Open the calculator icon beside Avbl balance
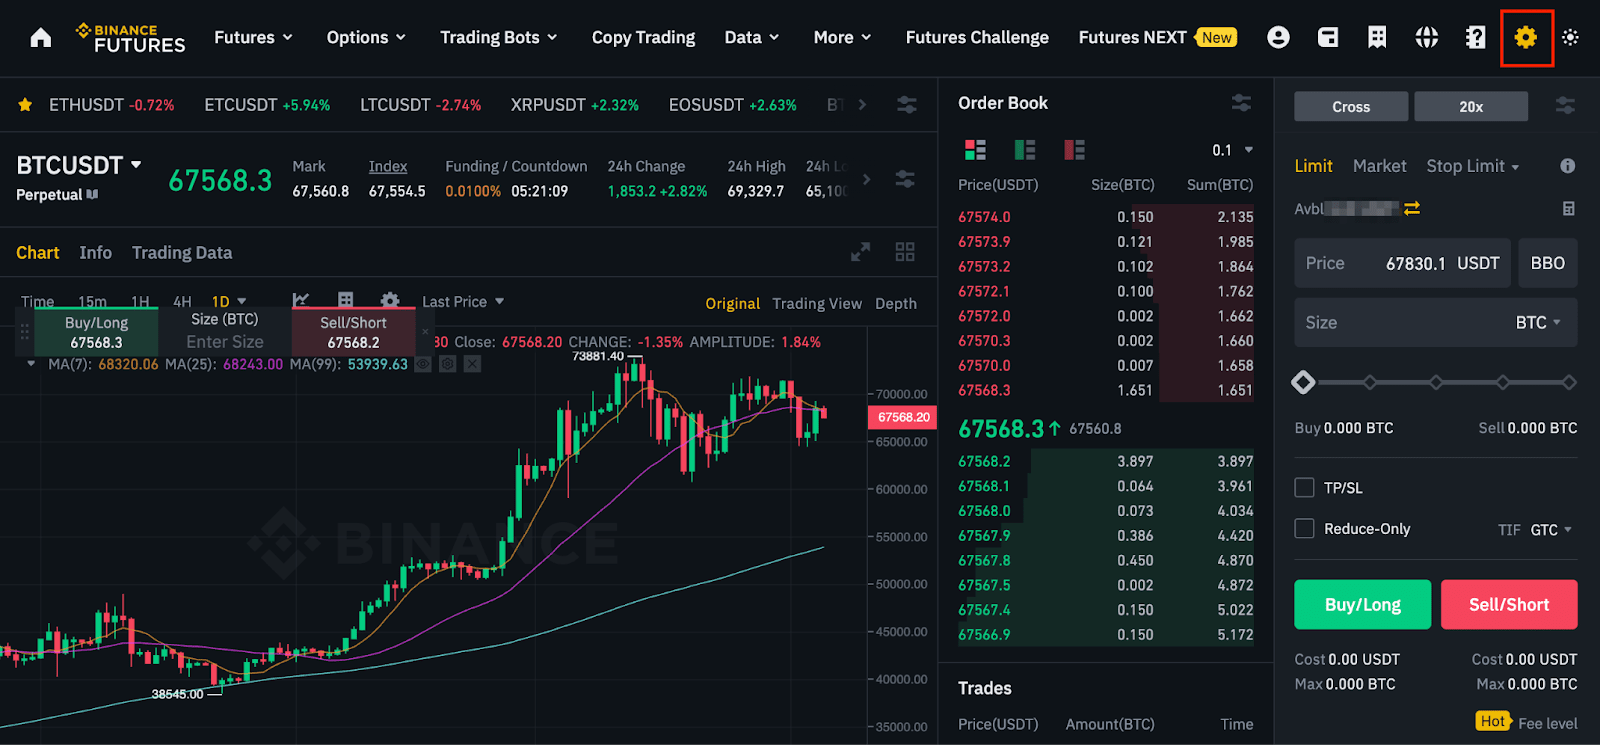Screen dimensions: 1600x745 pos(1568,209)
